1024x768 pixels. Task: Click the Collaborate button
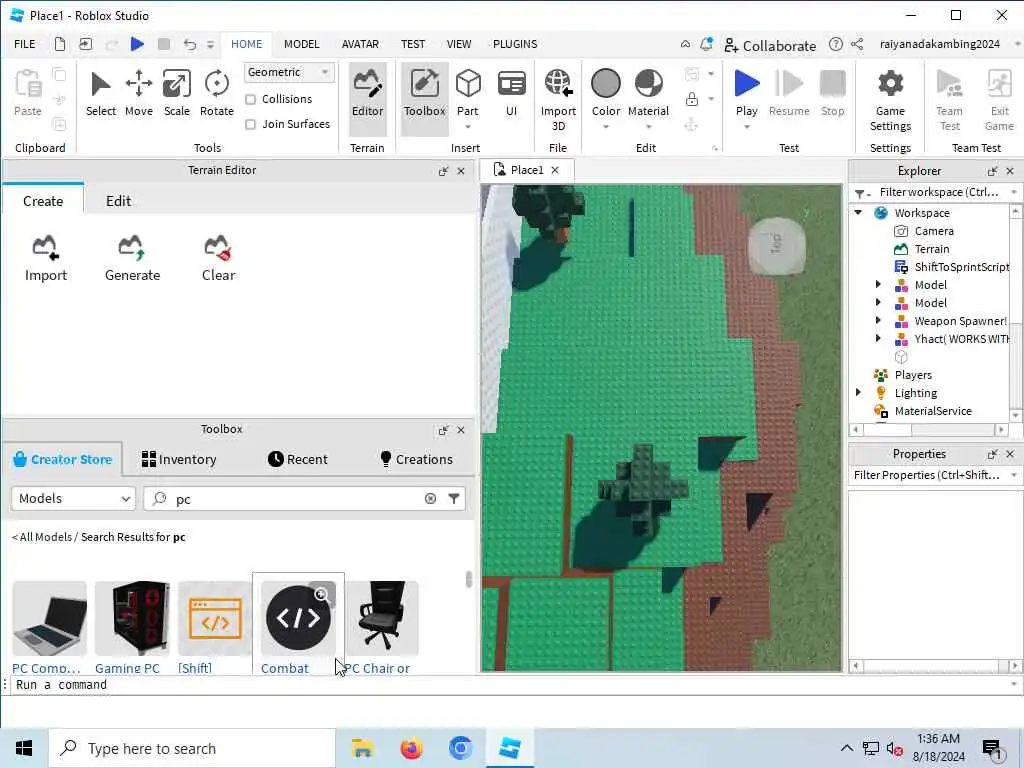[x=770, y=45]
